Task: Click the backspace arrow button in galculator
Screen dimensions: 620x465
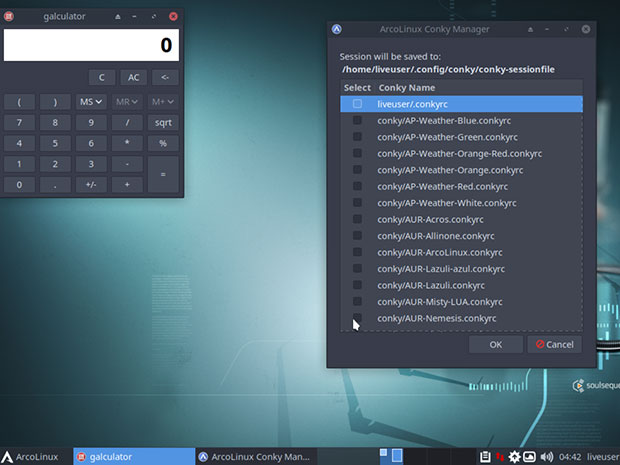Action: [x=165, y=78]
